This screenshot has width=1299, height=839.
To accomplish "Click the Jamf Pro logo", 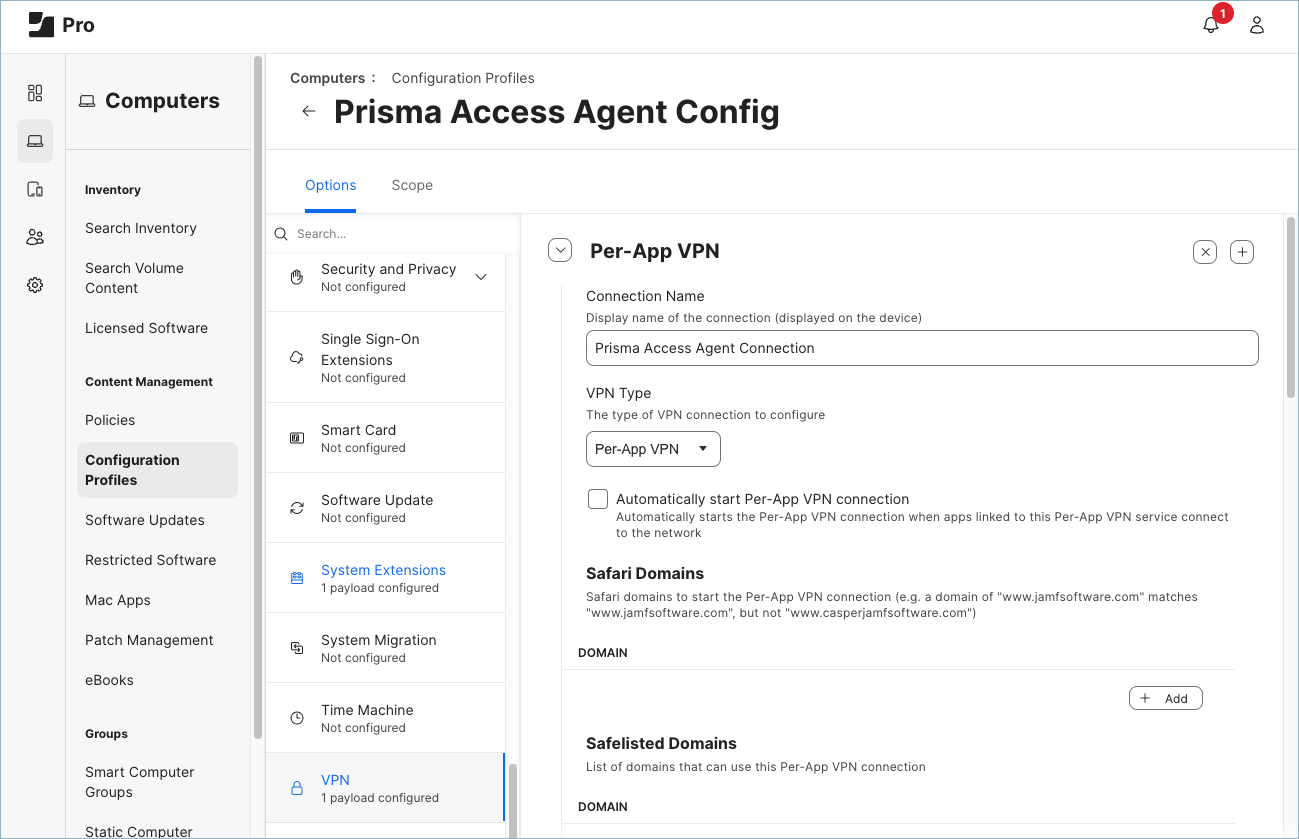I will point(40,24).
